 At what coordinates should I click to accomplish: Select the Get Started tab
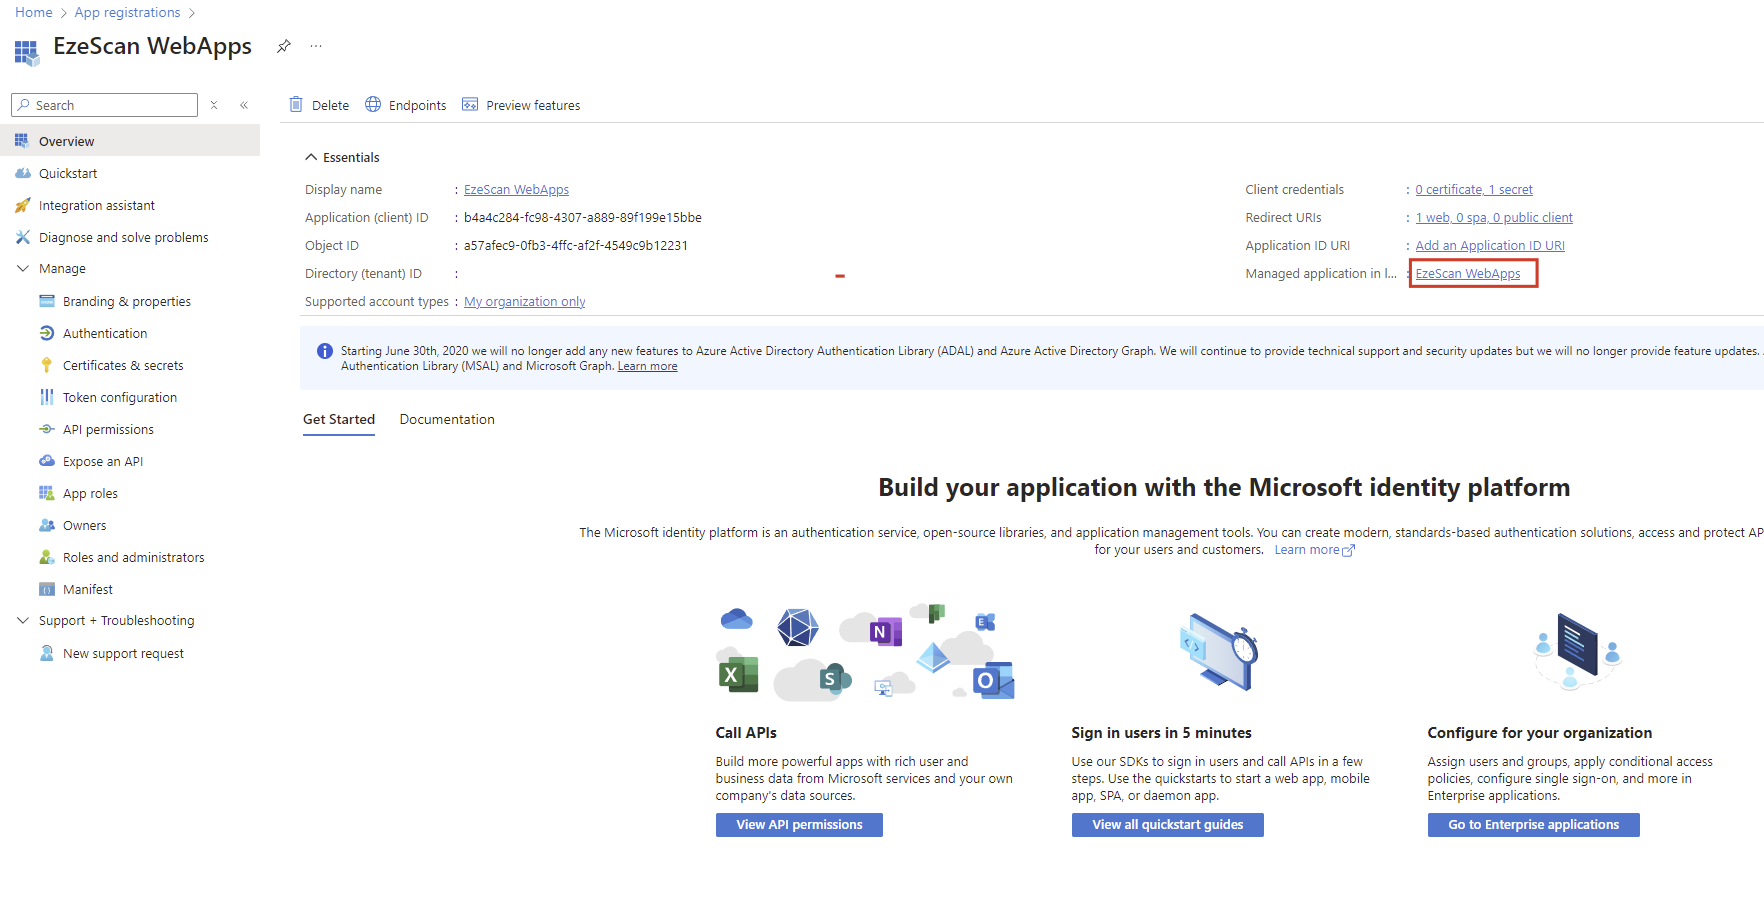(x=339, y=419)
